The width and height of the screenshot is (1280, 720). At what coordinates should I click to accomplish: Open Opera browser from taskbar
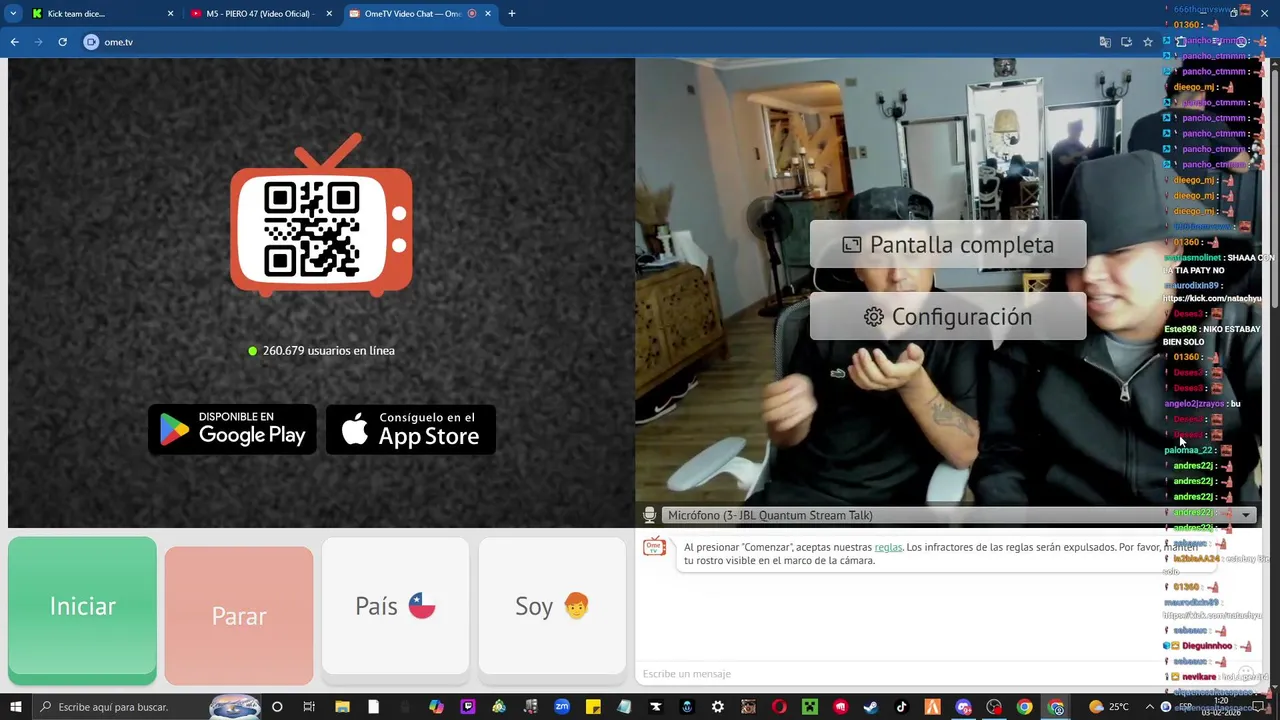tap(779, 707)
